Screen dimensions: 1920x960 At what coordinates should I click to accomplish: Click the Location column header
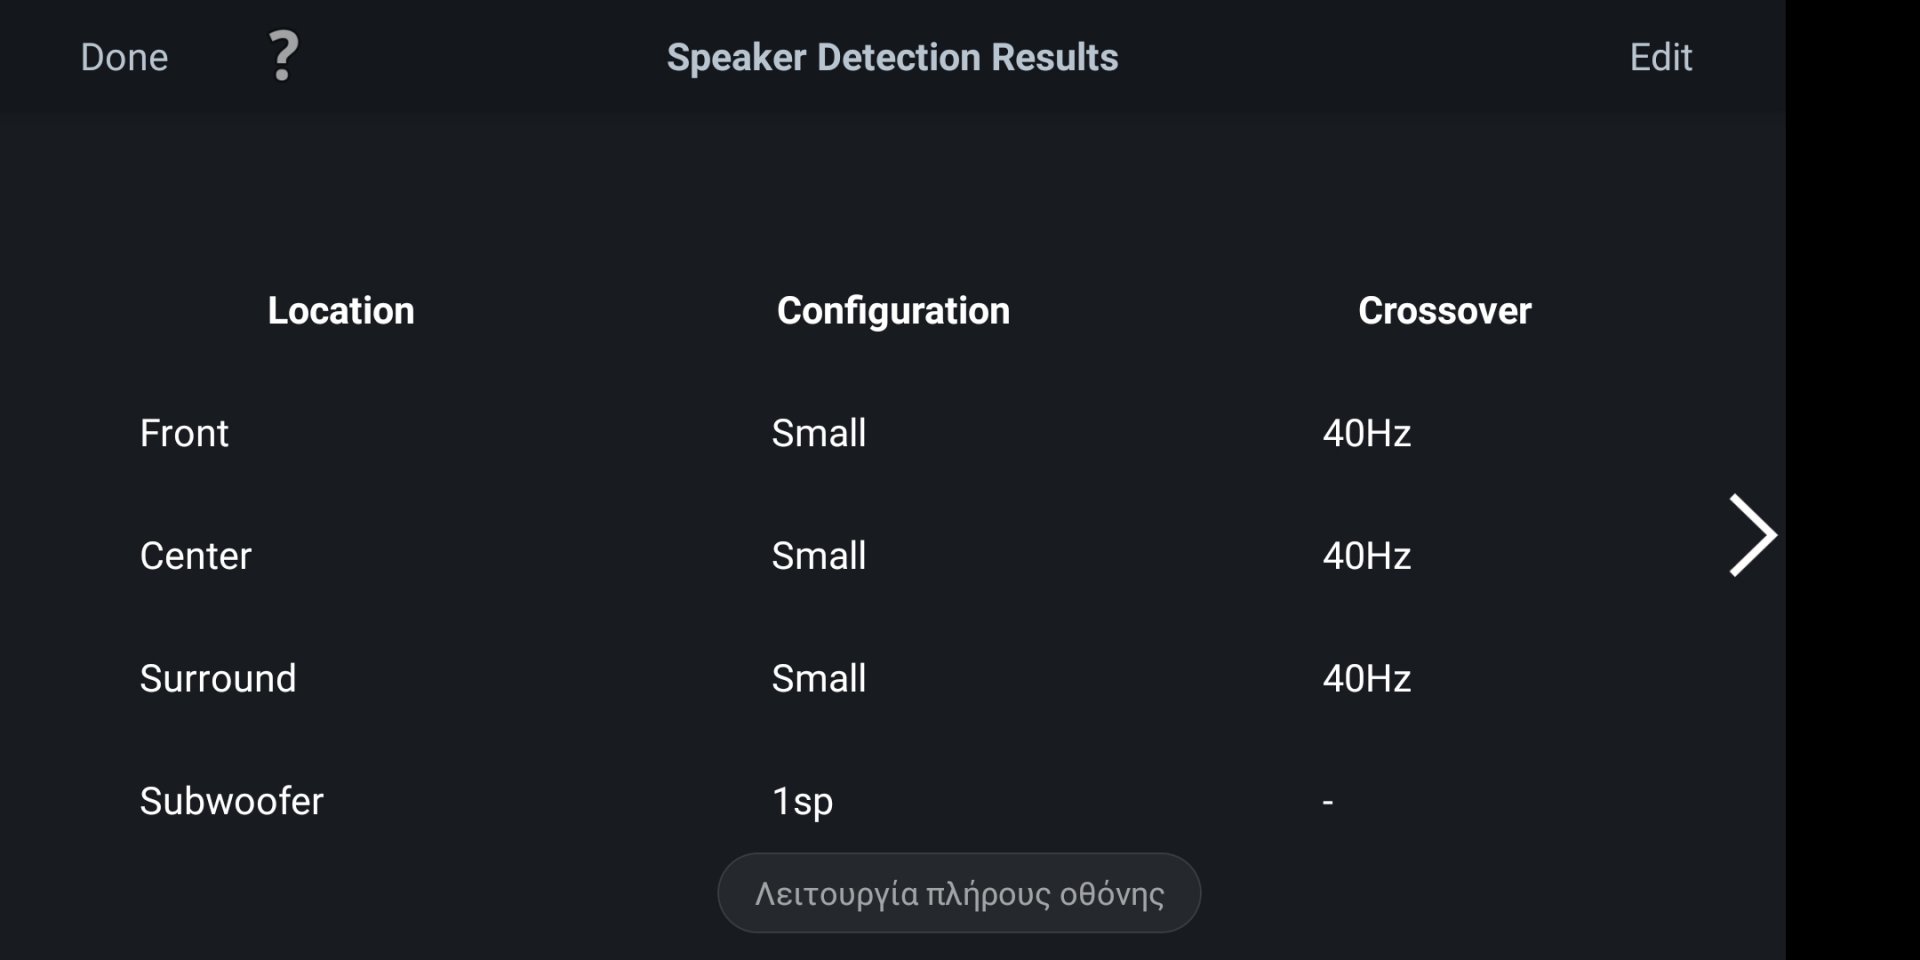pos(341,311)
